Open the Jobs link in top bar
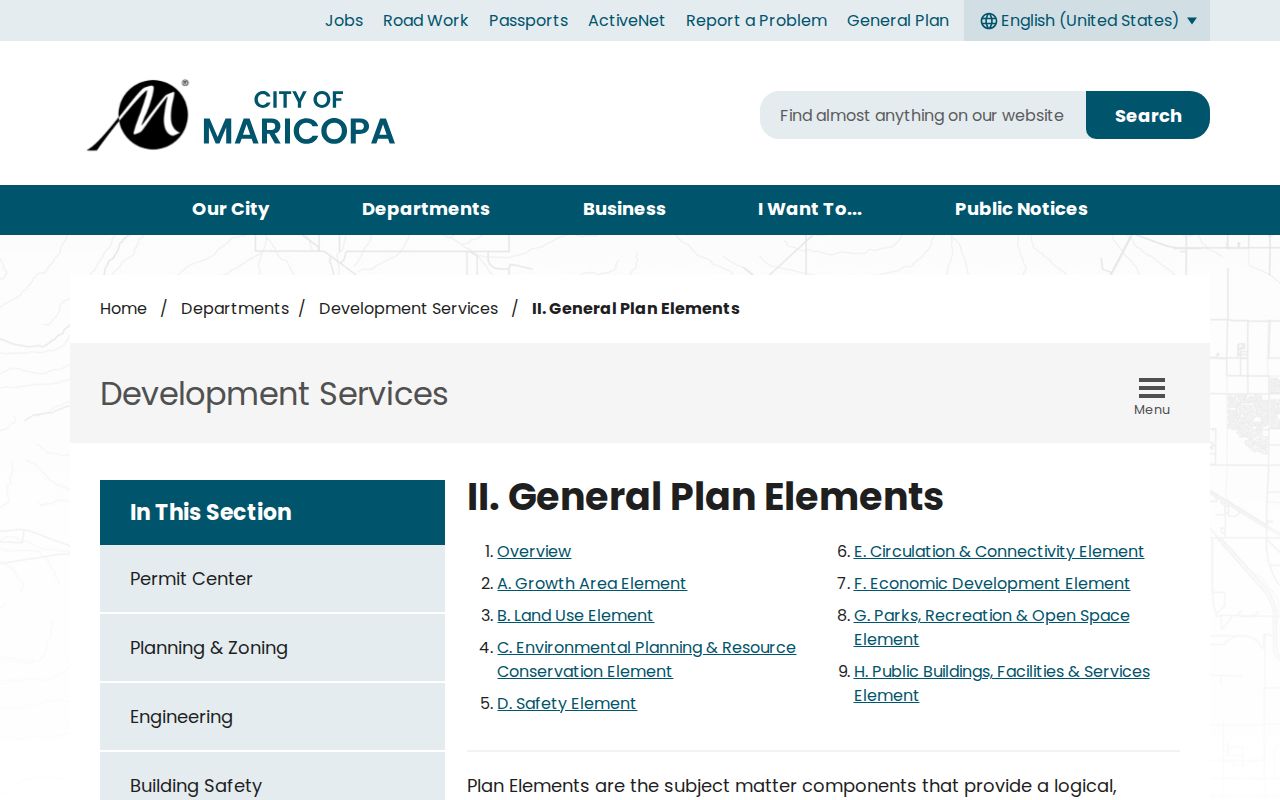Screen dimensions: 1280x800 [x=344, y=21]
